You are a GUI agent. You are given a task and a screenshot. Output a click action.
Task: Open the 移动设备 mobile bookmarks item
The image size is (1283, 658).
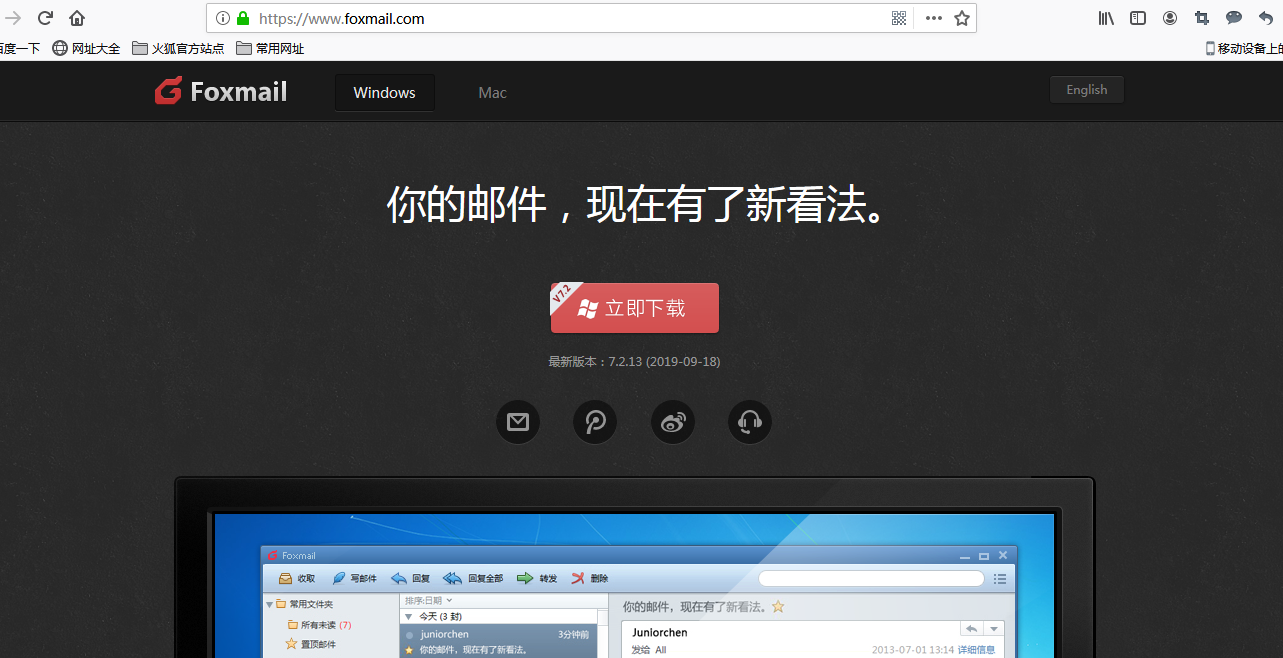tap(1243, 48)
